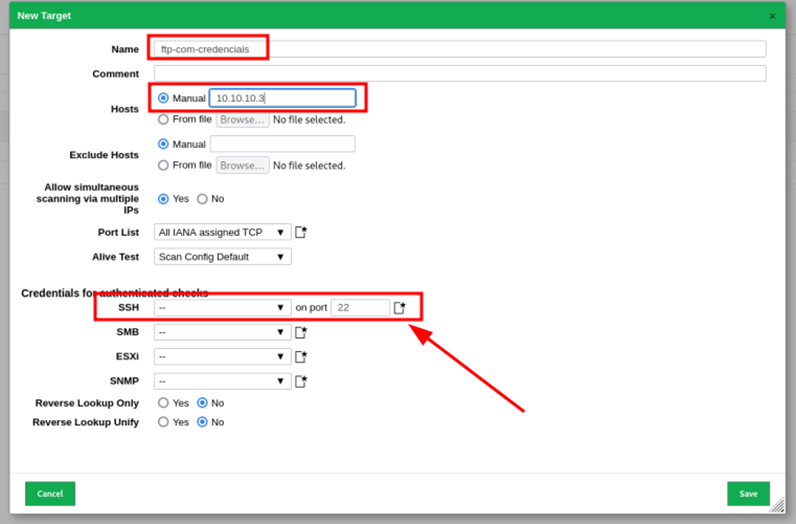Focus the Comment input field

tap(460, 74)
